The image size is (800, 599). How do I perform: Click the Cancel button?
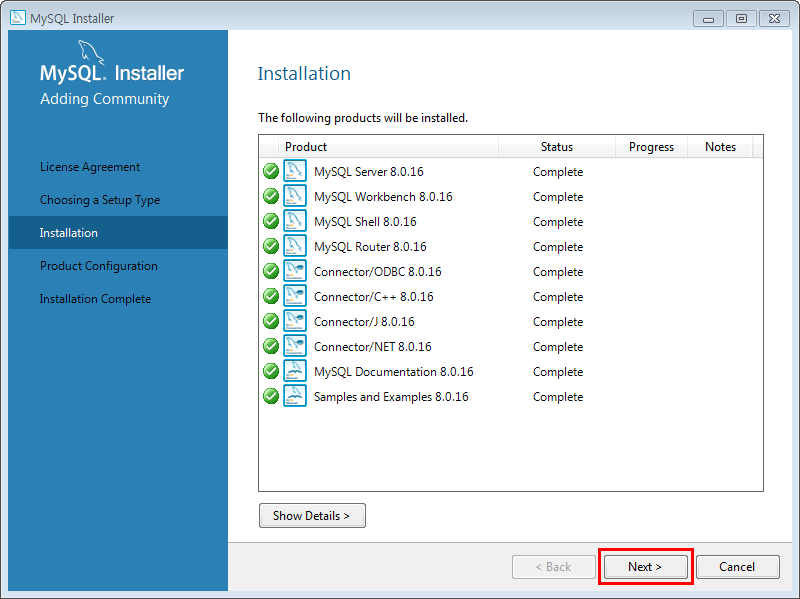737,567
